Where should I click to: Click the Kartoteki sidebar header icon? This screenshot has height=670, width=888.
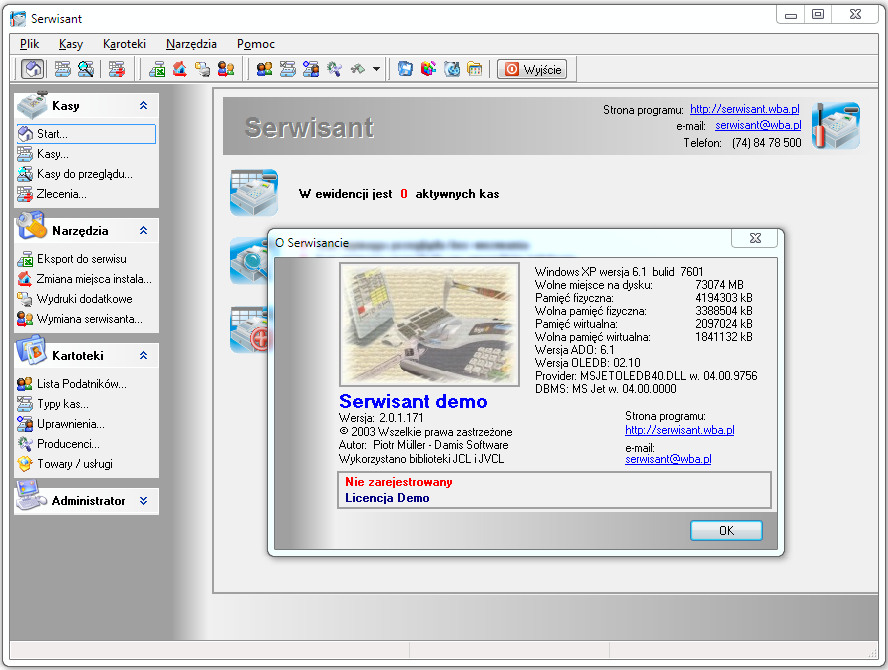click(x=31, y=350)
